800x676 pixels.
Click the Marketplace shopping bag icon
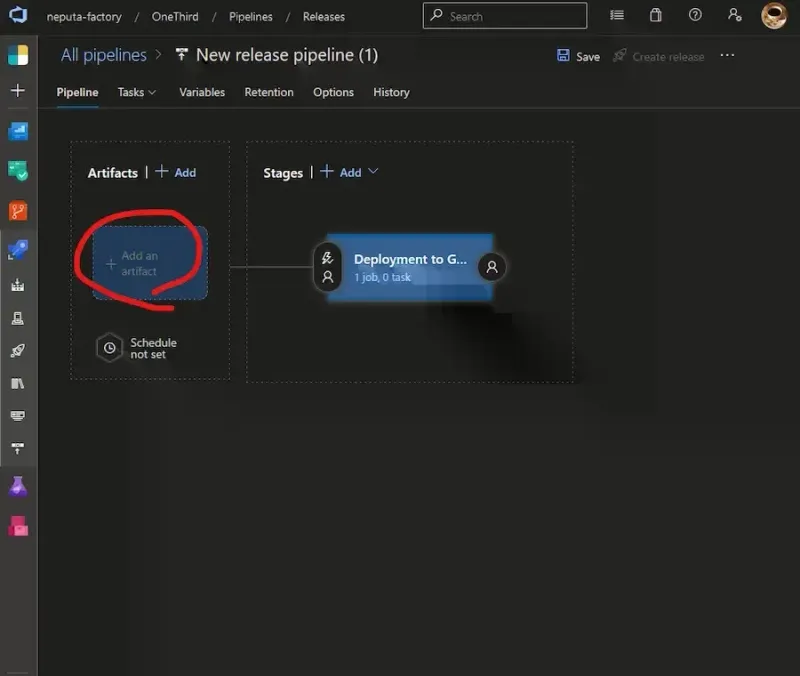click(655, 15)
